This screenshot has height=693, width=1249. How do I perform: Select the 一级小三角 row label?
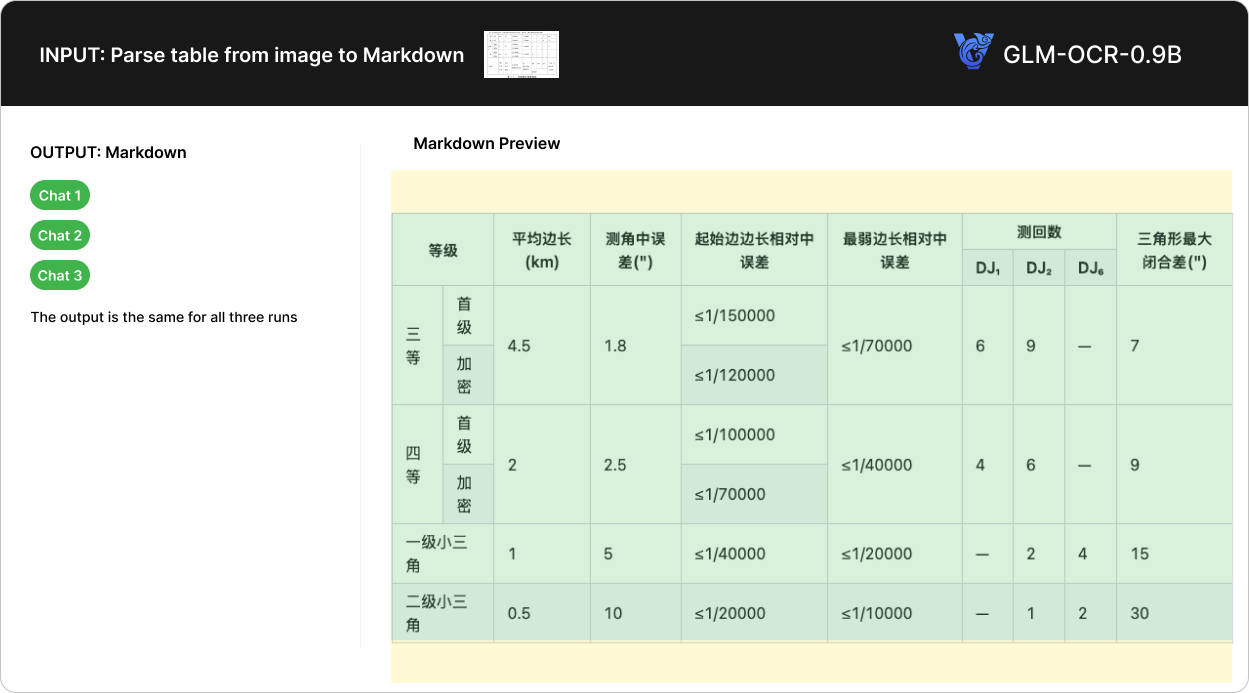pyautogui.click(x=436, y=554)
